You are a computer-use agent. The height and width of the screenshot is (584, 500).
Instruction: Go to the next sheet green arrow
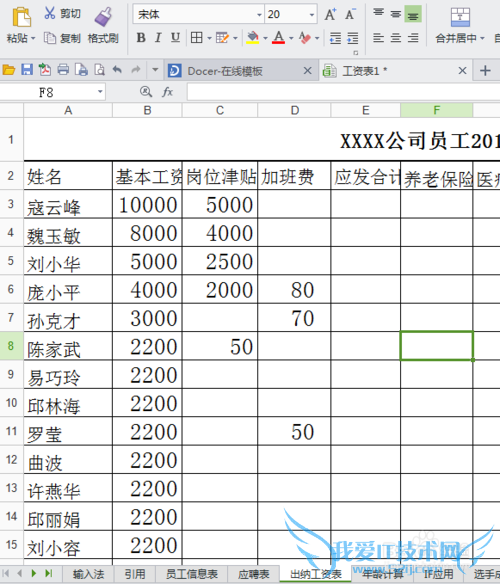pos(34,573)
